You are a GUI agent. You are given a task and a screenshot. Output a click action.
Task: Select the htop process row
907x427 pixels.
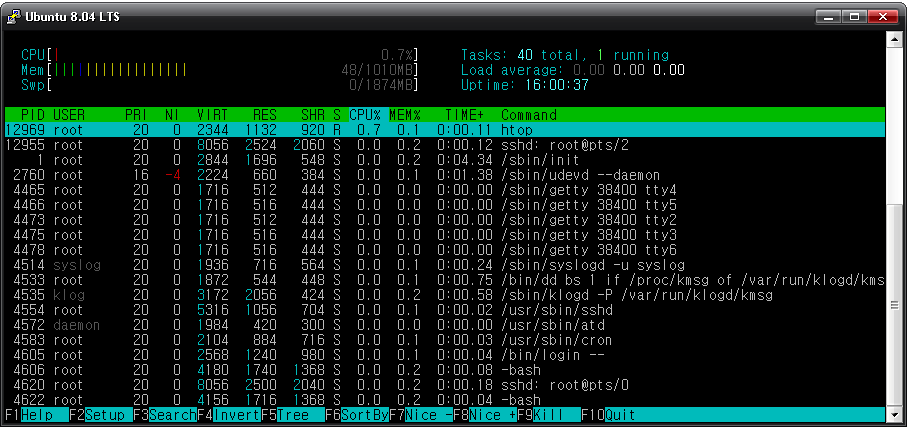point(445,130)
